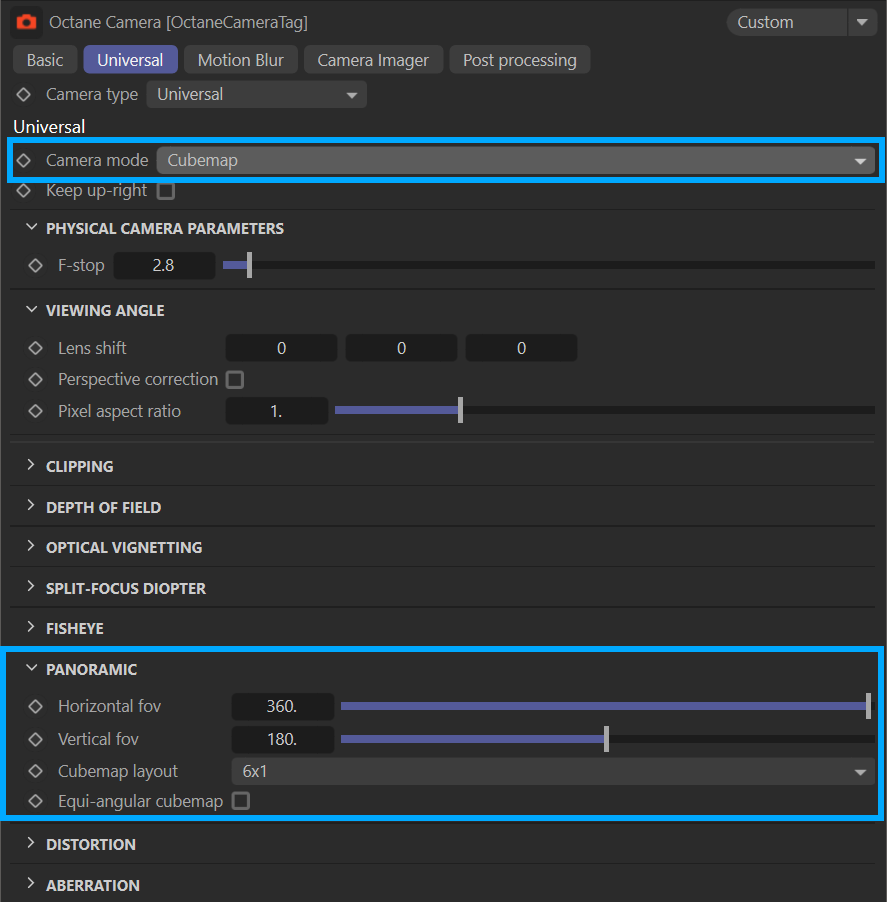The width and height of the screenshot is (887, 902).
Task: Click keyframe diamond next to Camera type
Action: (24, 95)
